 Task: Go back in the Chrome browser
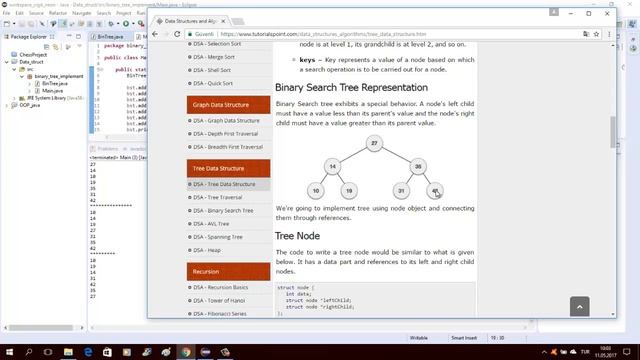(x=155, y=34)
